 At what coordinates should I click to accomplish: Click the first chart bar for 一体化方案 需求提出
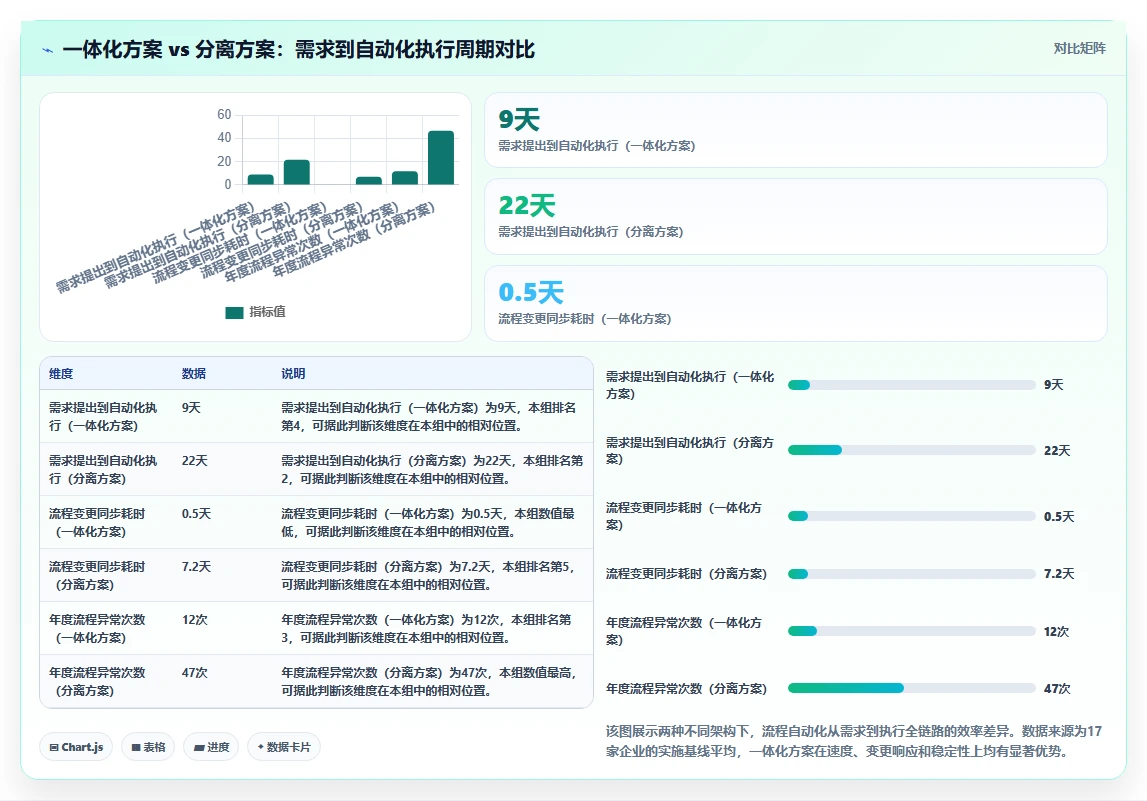260,179
